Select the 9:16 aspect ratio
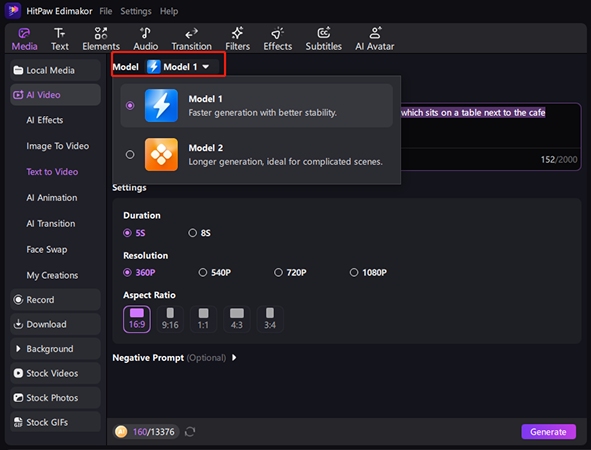The image size is (591, 450). click(x=170, y=319)
